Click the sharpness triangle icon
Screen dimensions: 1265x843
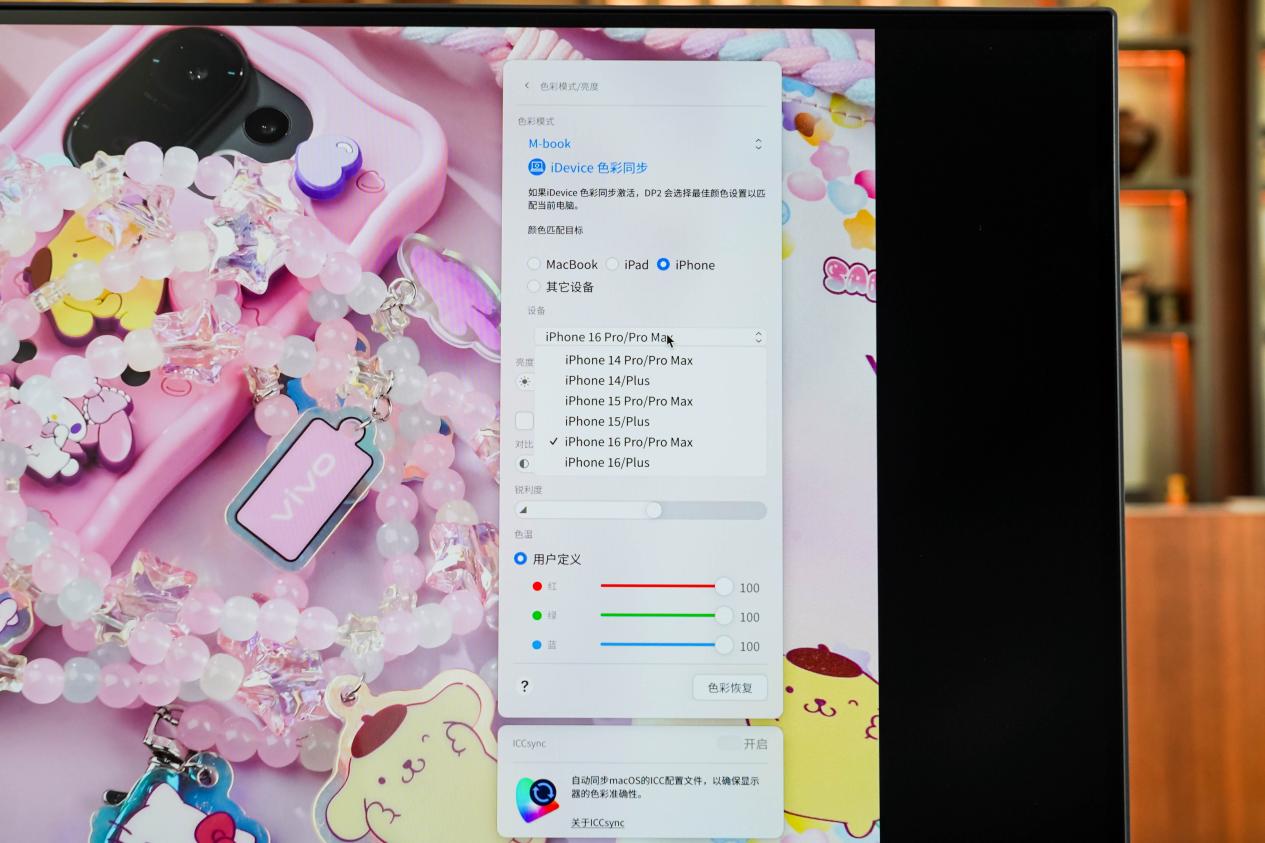click(522, 510)
